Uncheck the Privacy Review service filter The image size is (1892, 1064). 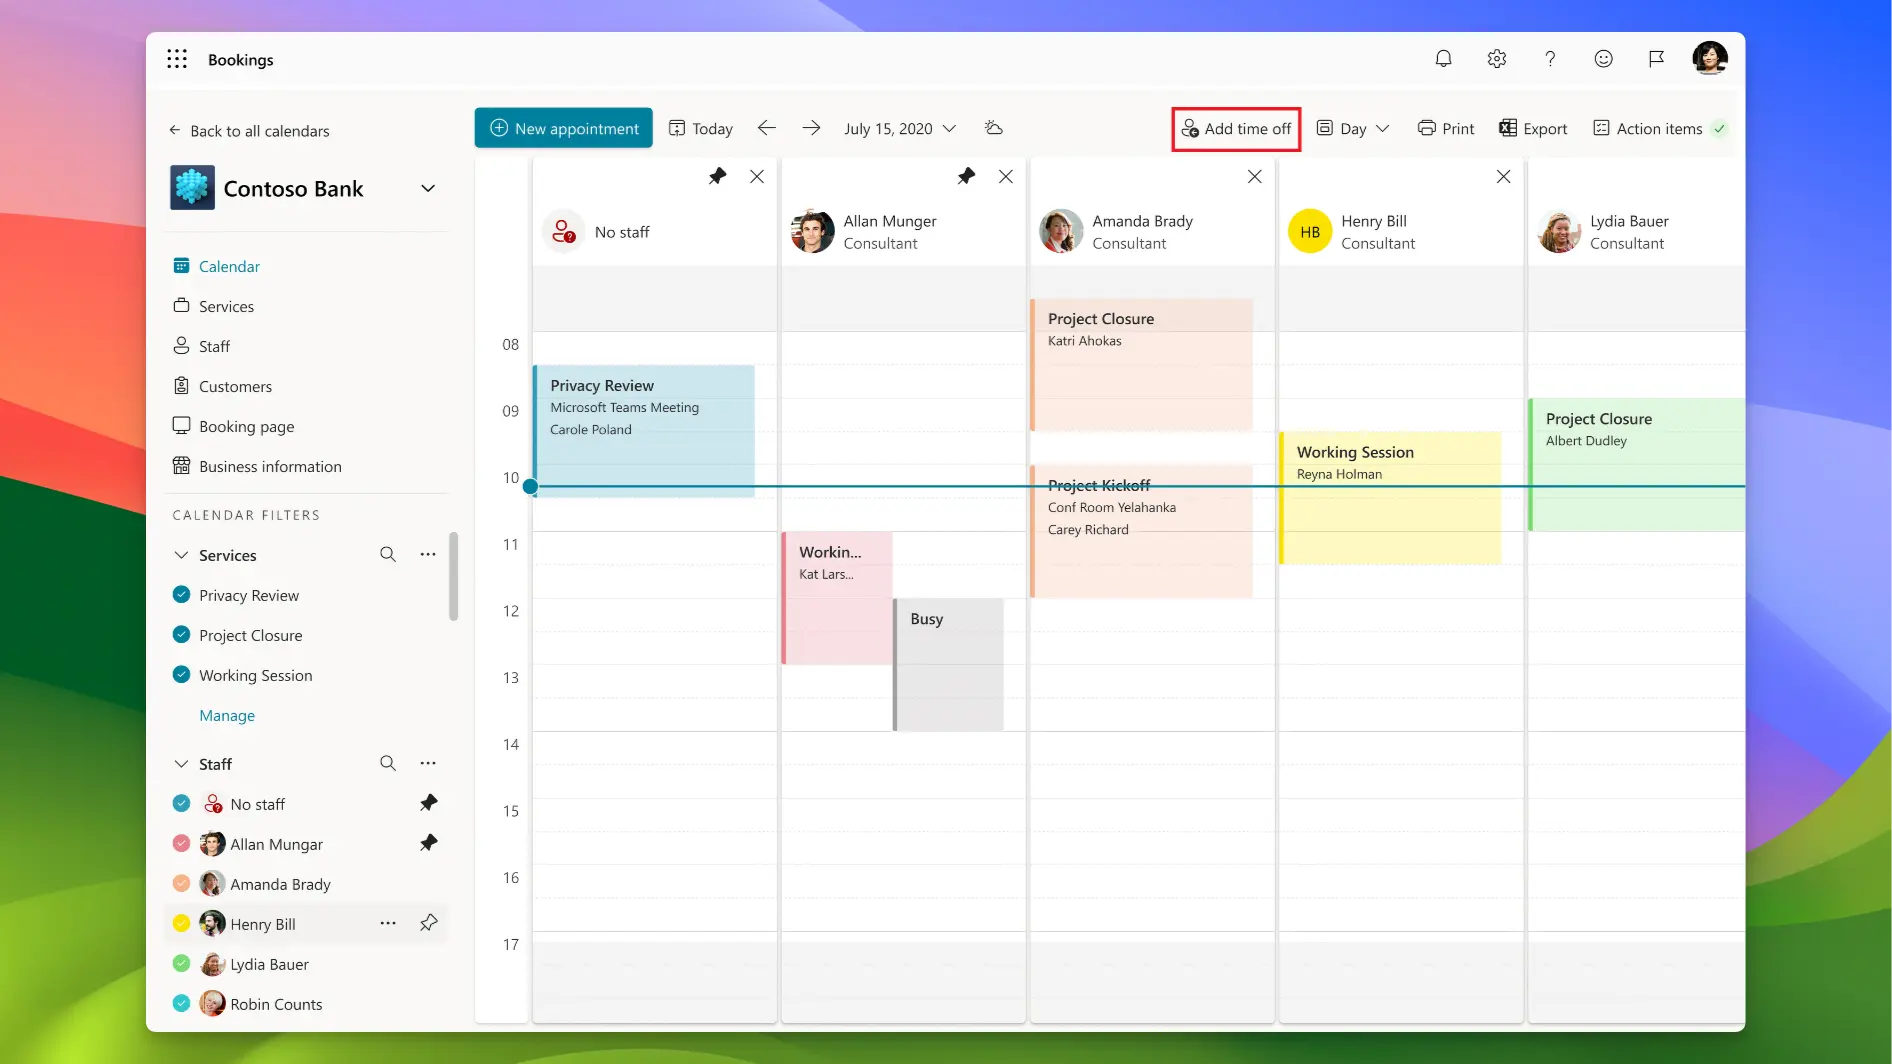pos(181,594)
